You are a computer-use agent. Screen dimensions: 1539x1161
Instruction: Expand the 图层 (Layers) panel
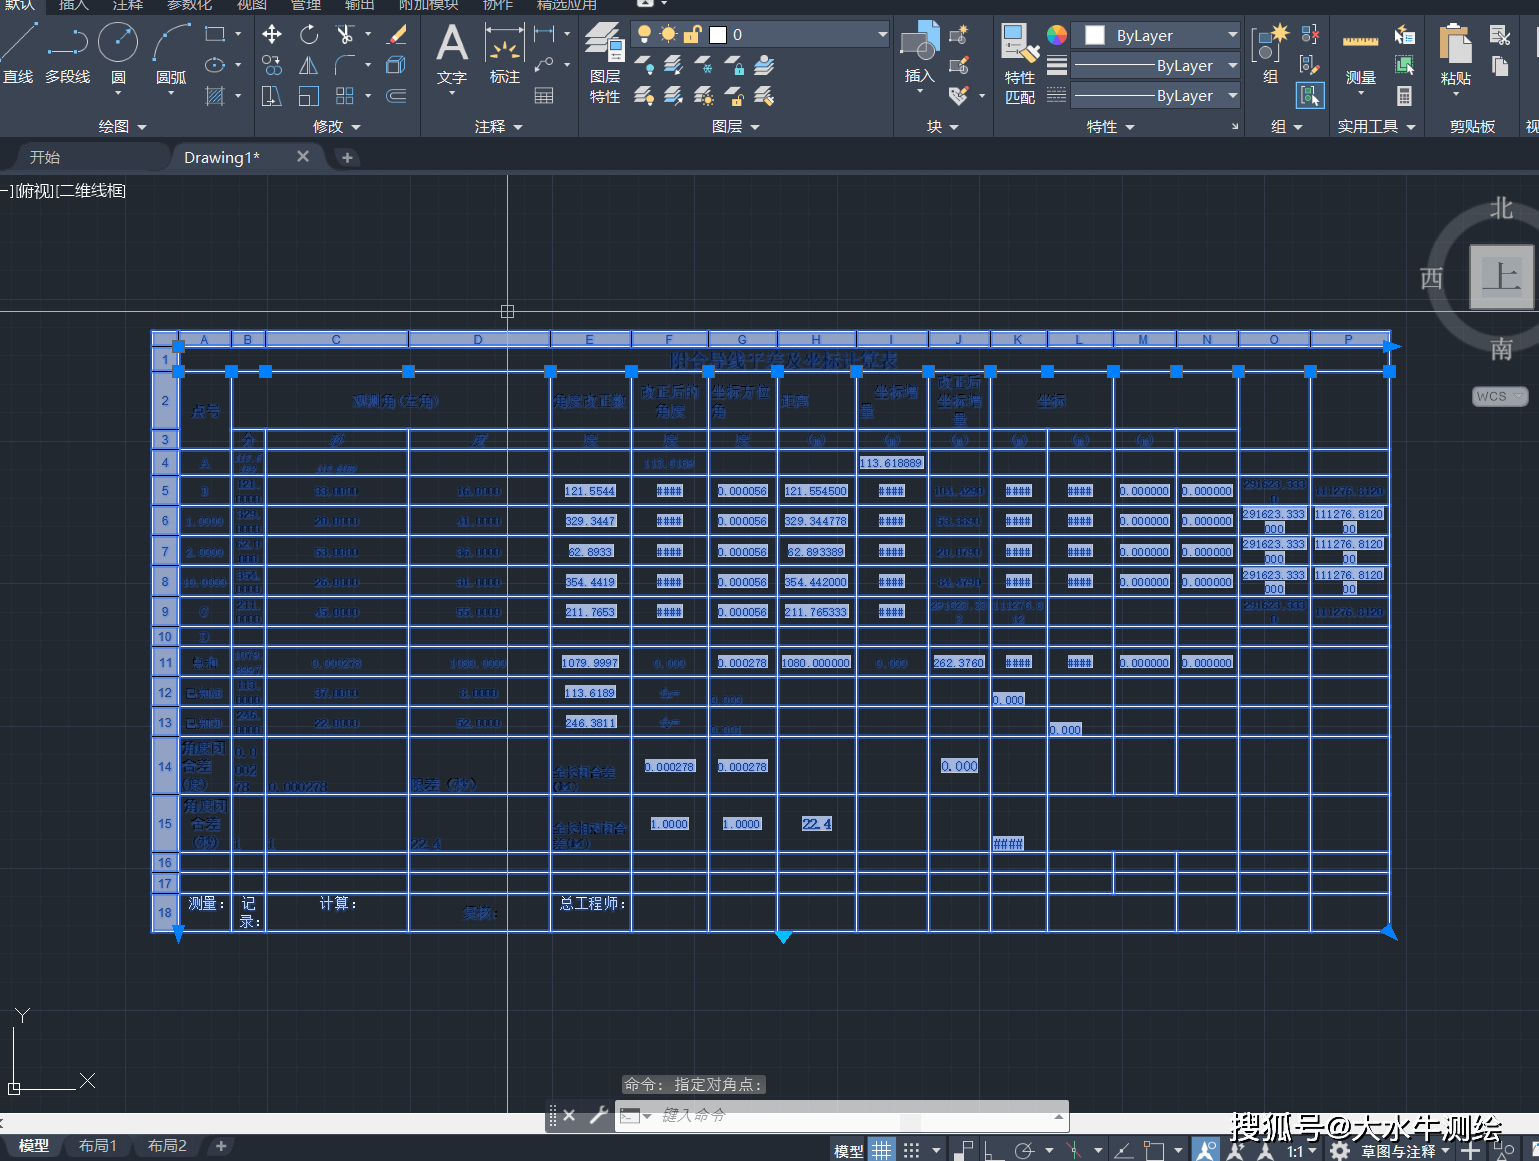point(735,127)
